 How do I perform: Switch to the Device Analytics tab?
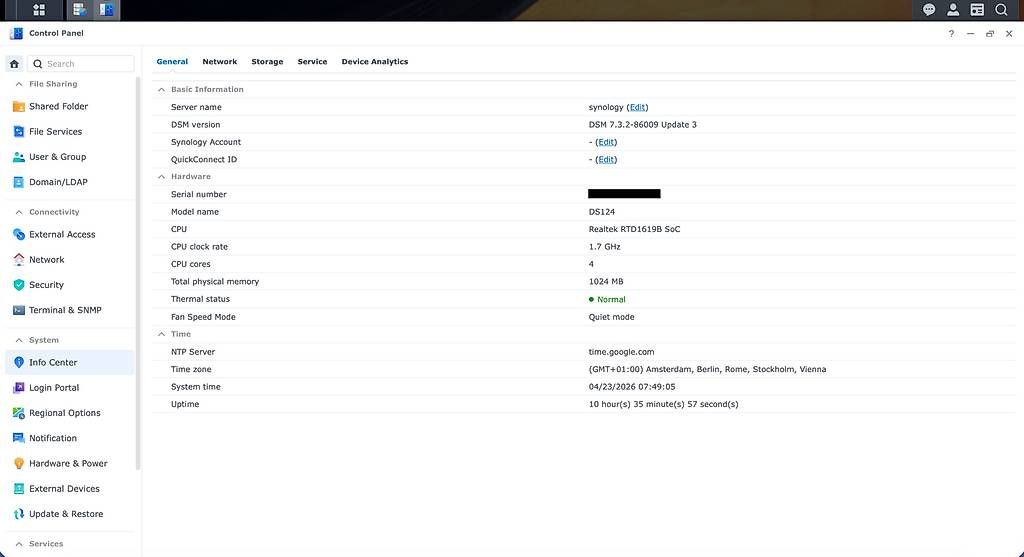[x=375, y=61]
